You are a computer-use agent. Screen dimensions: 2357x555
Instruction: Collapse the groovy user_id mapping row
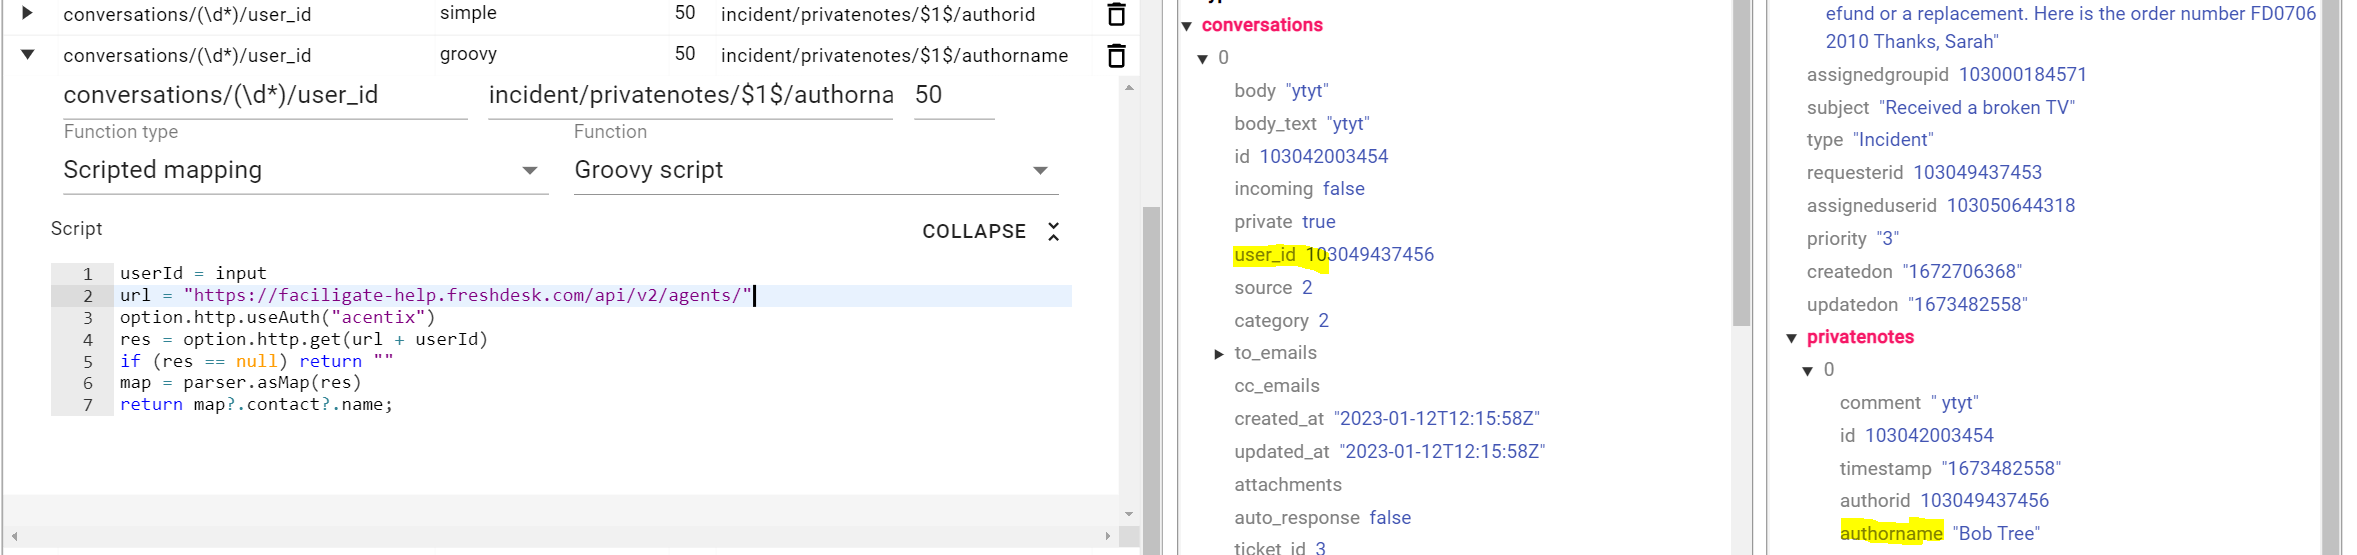pyautogui.click(x=28, y=55)
